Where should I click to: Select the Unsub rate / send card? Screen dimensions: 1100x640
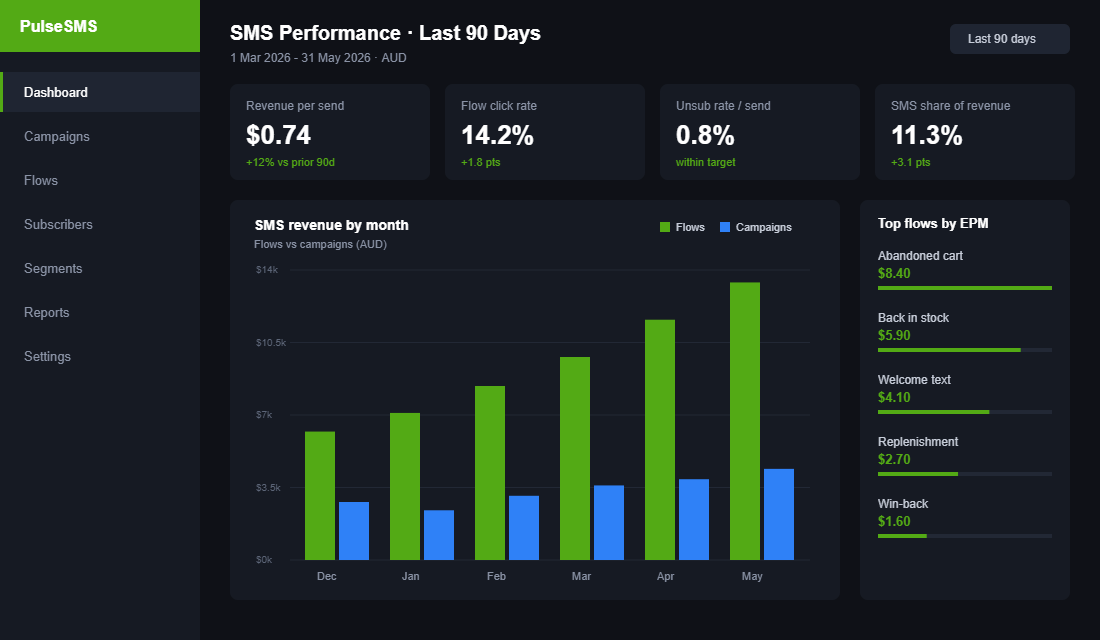tap(760, 132)
